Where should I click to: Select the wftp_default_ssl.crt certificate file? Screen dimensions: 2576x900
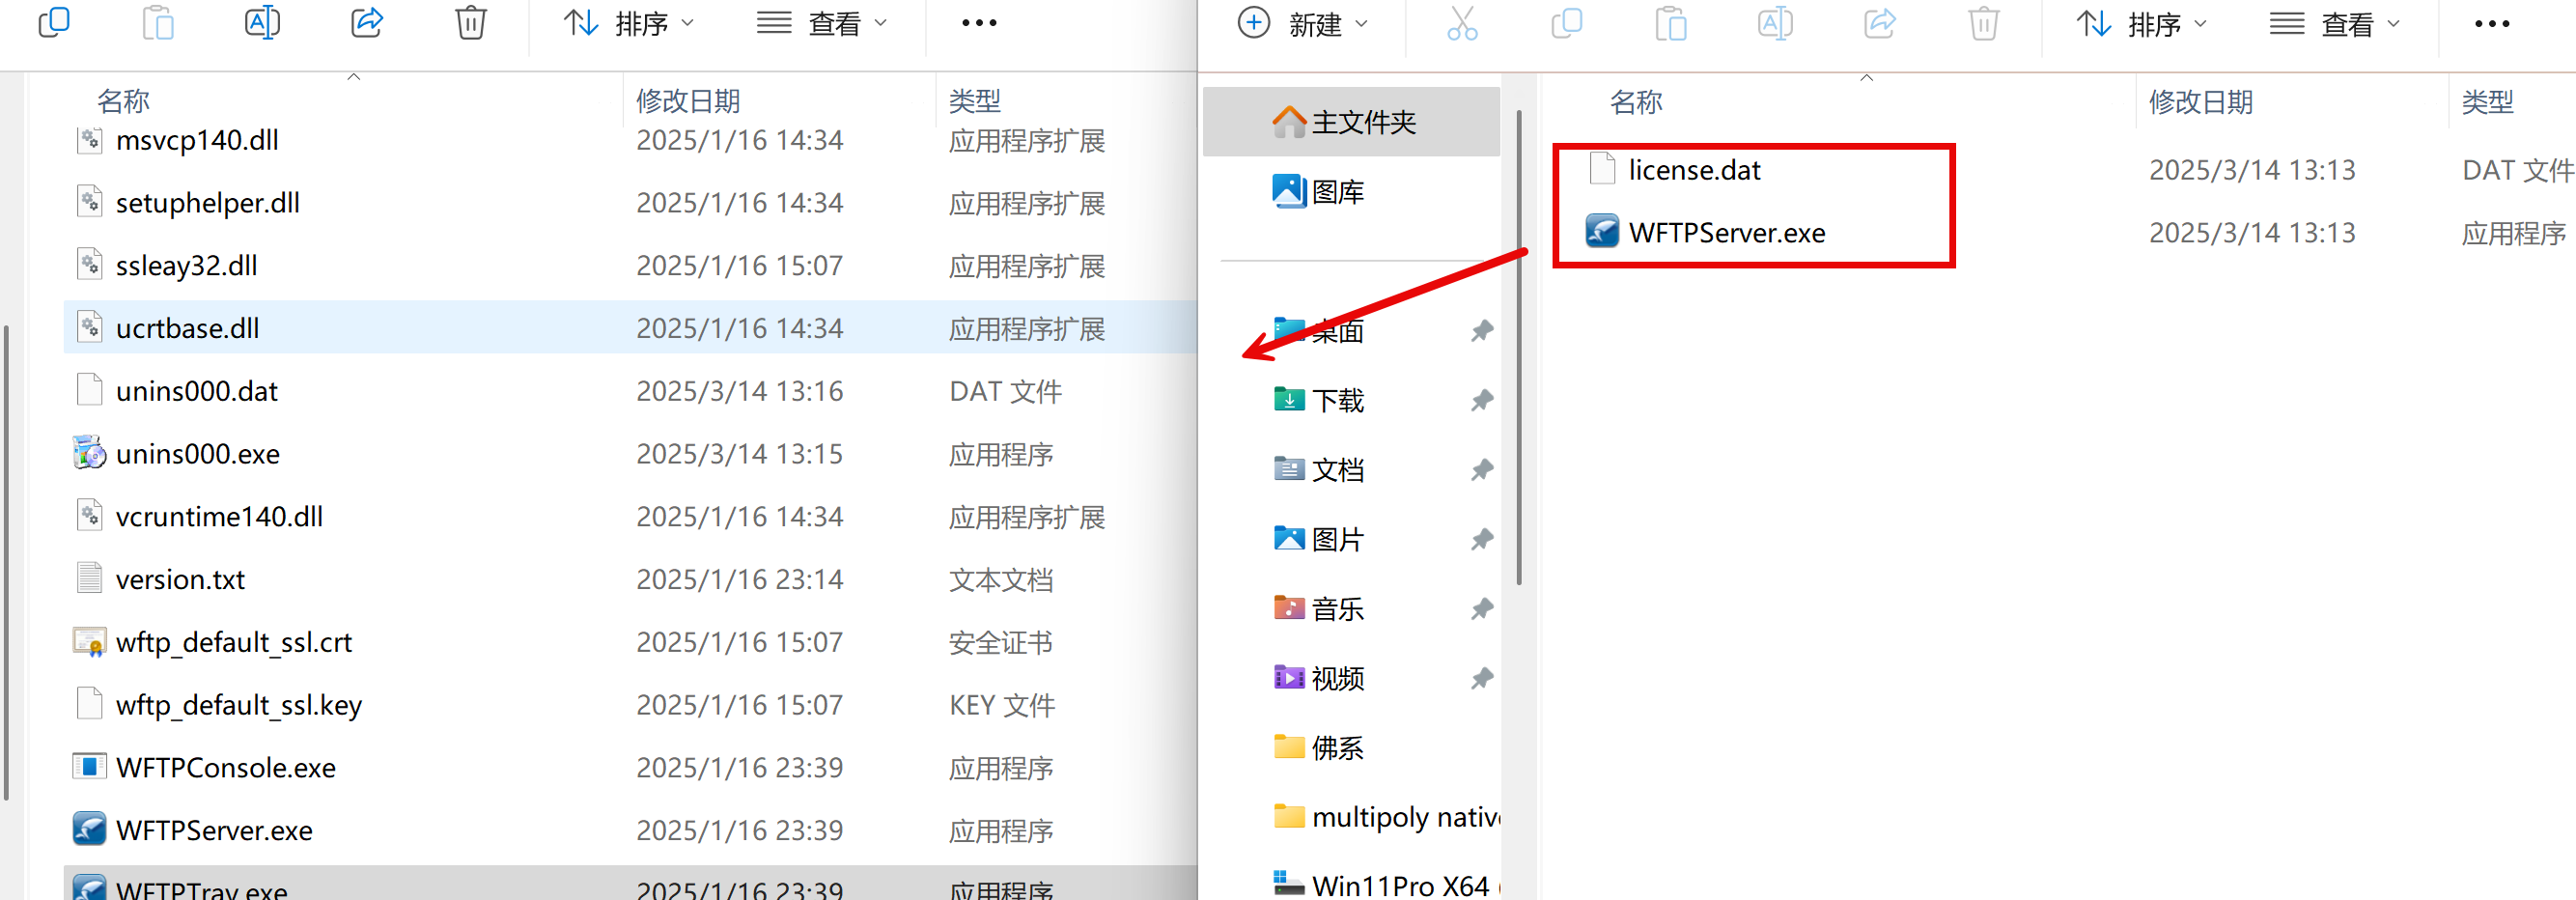tap(234, 642)
